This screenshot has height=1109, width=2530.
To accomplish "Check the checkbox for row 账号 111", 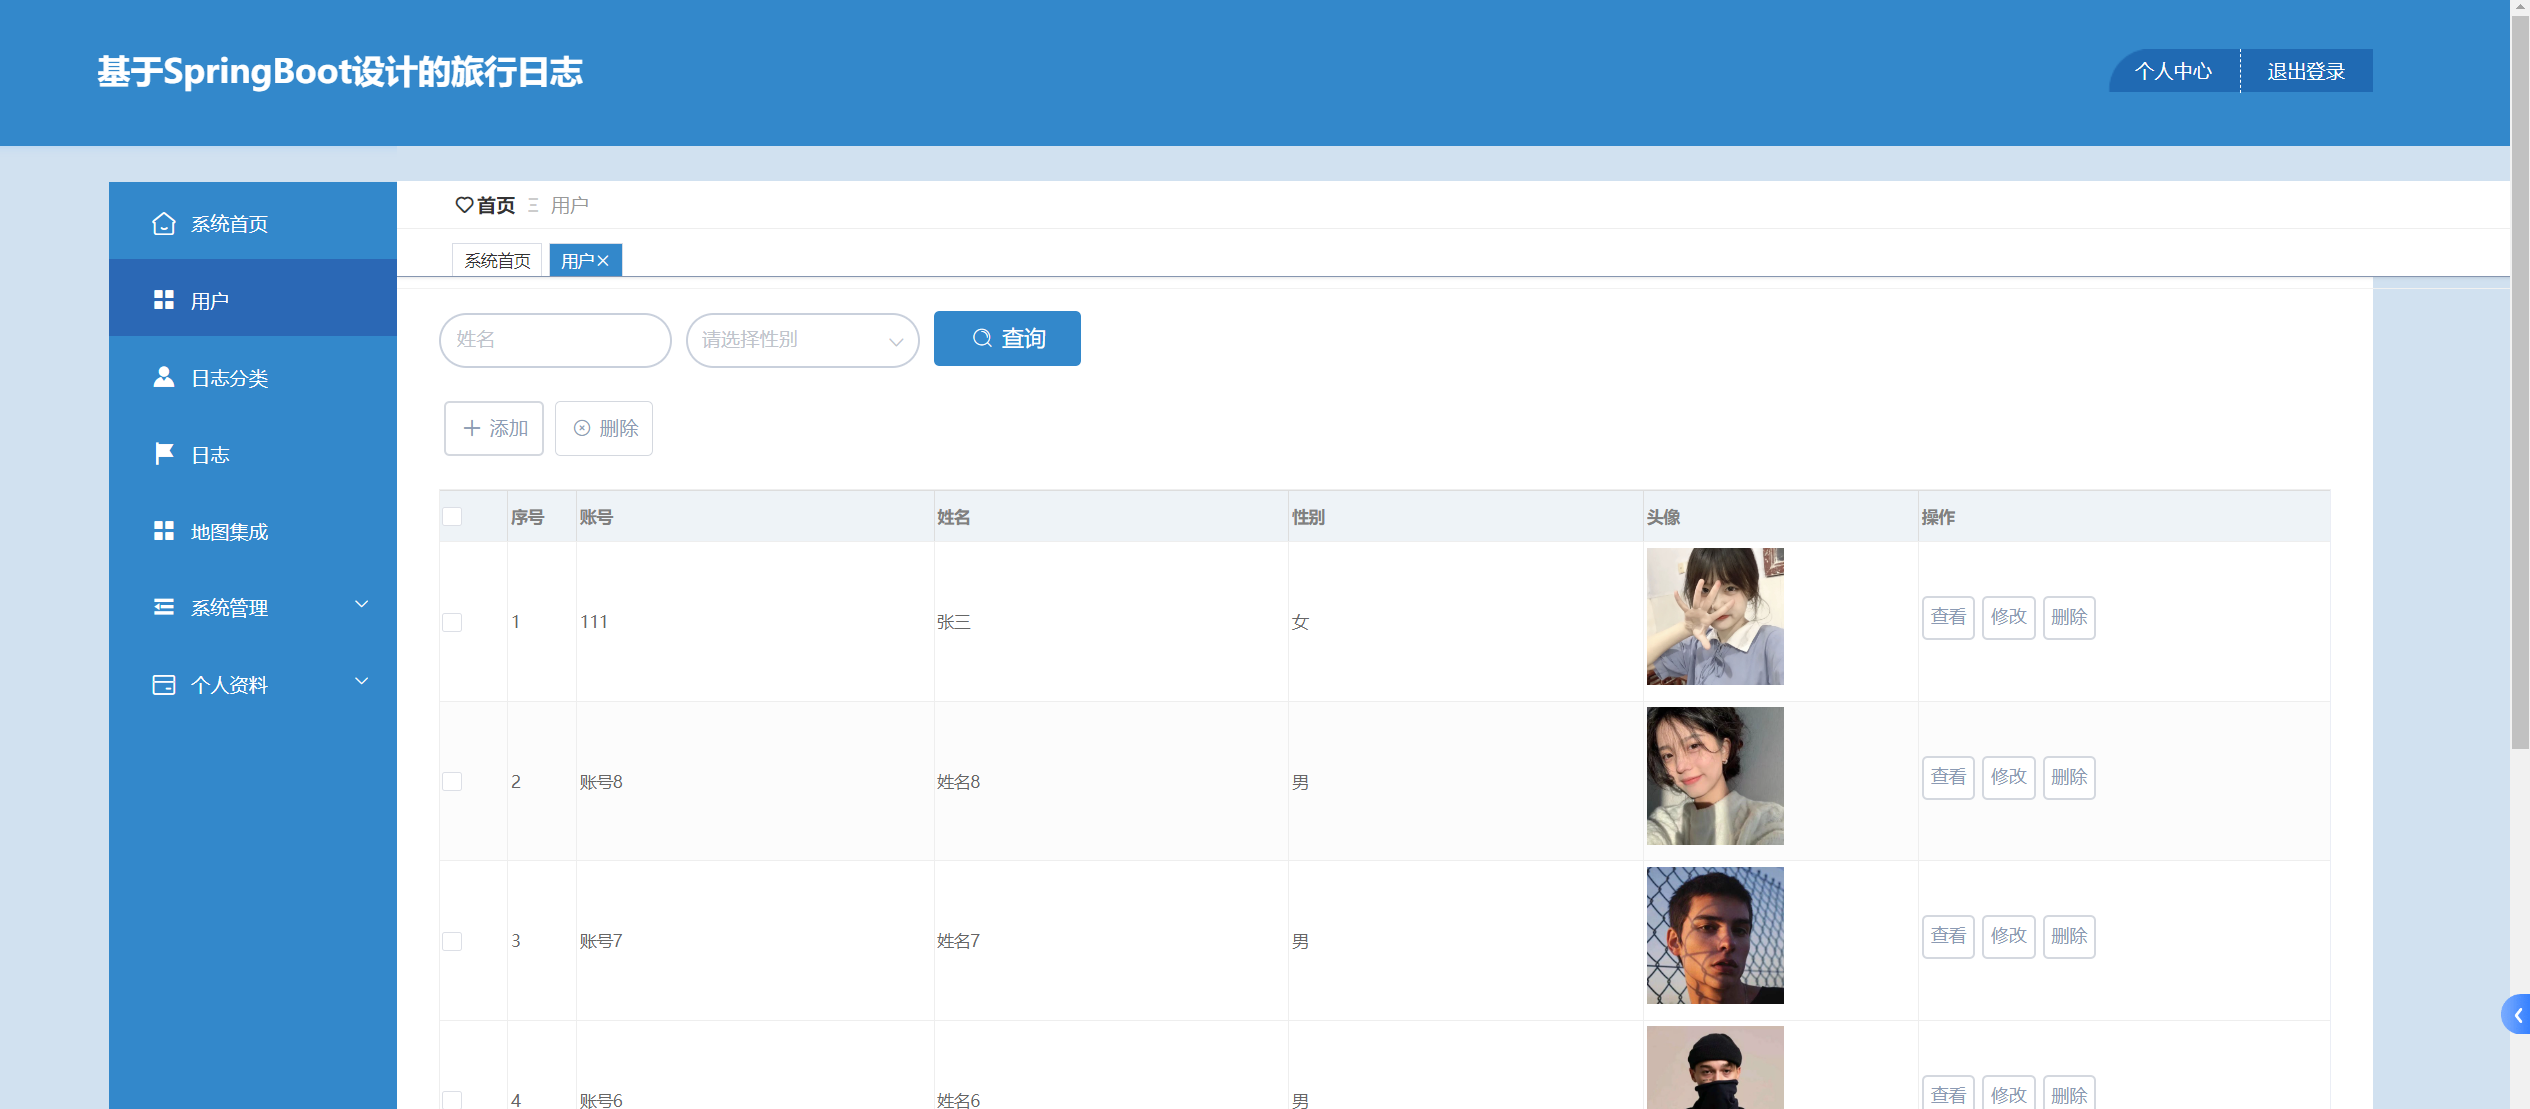I will [452, 622].
